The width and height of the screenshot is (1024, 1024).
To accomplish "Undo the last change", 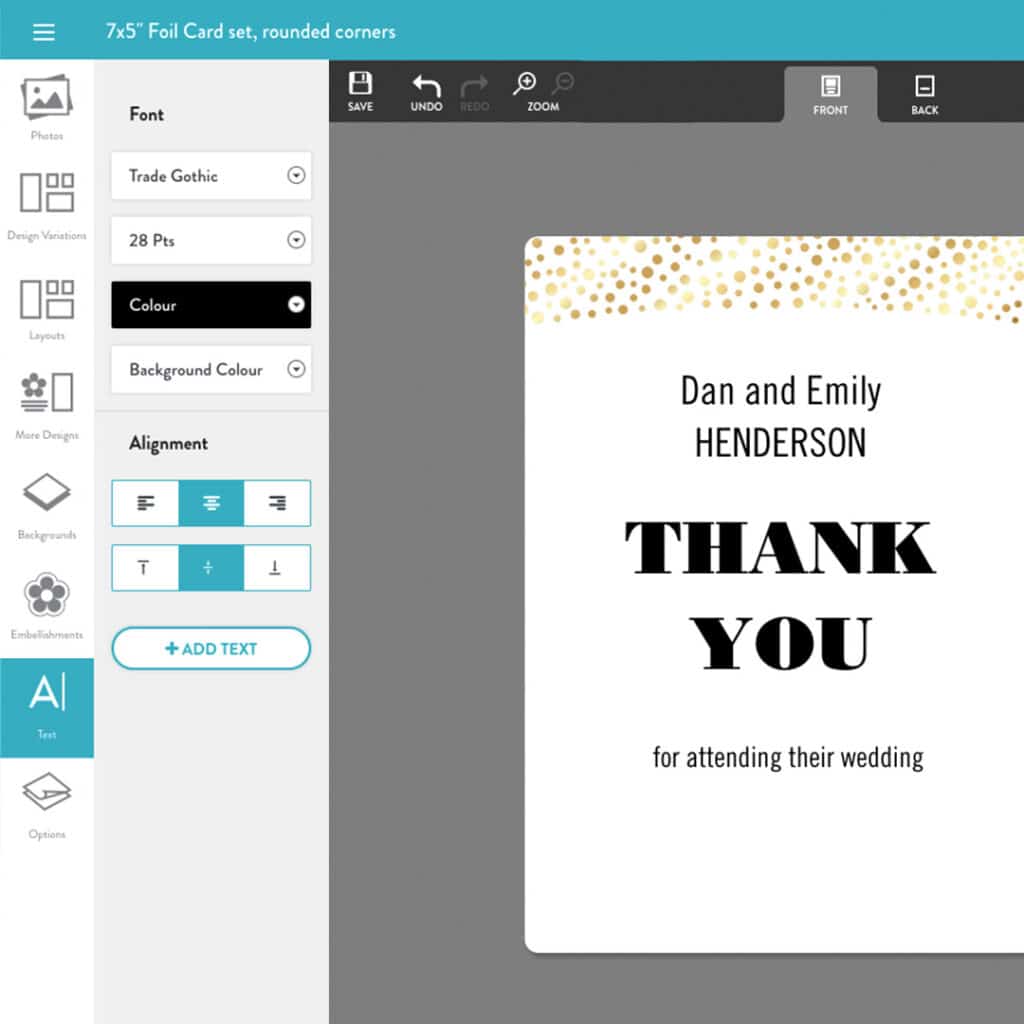I will [425, 91].
